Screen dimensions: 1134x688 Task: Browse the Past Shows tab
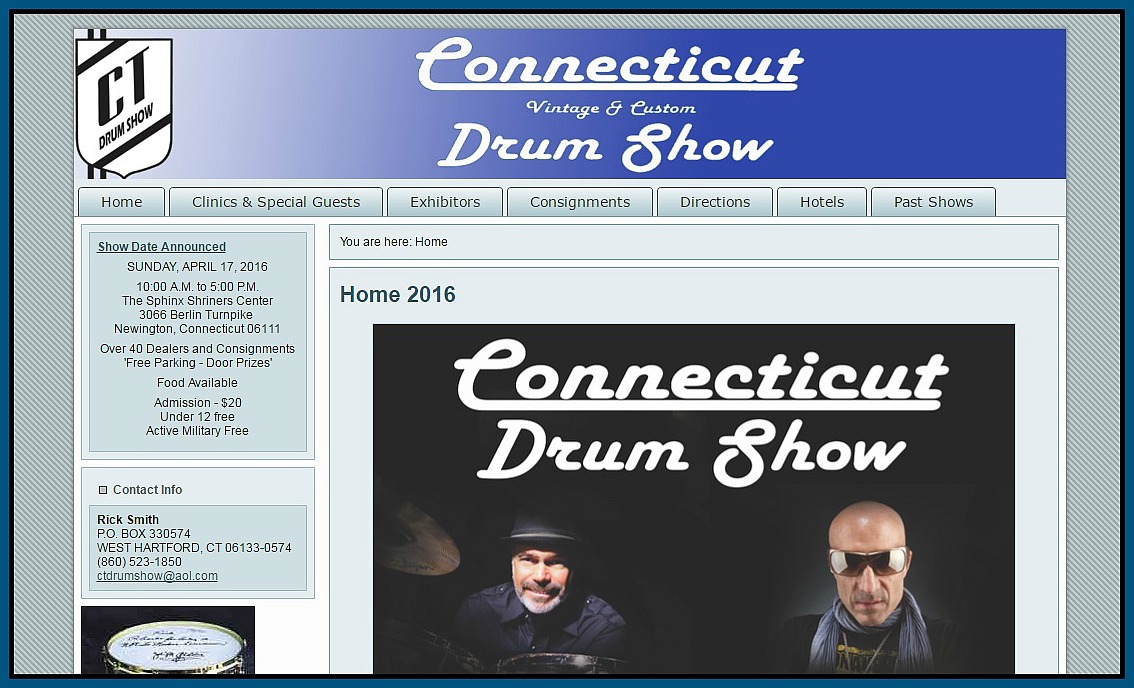[x=933, y=201]
